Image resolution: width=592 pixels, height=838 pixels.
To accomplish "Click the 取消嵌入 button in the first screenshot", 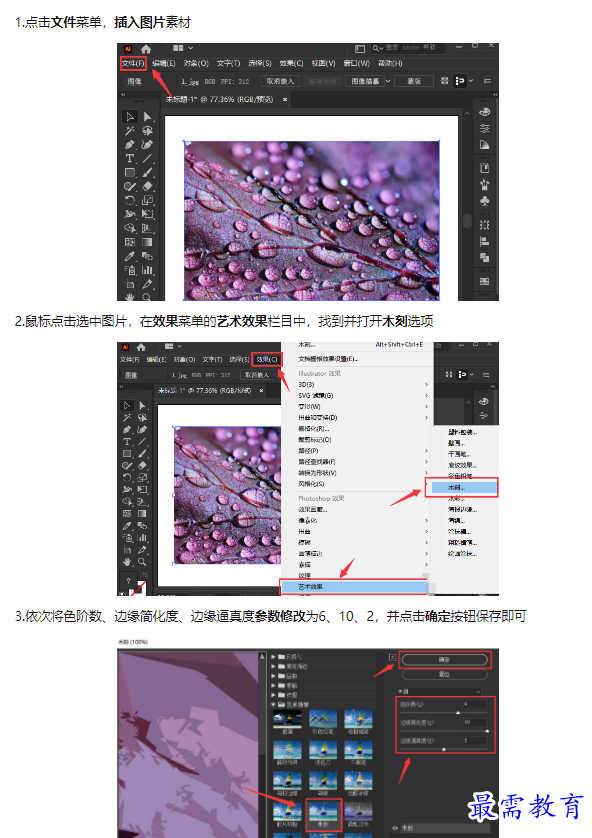I will [280, 81].
